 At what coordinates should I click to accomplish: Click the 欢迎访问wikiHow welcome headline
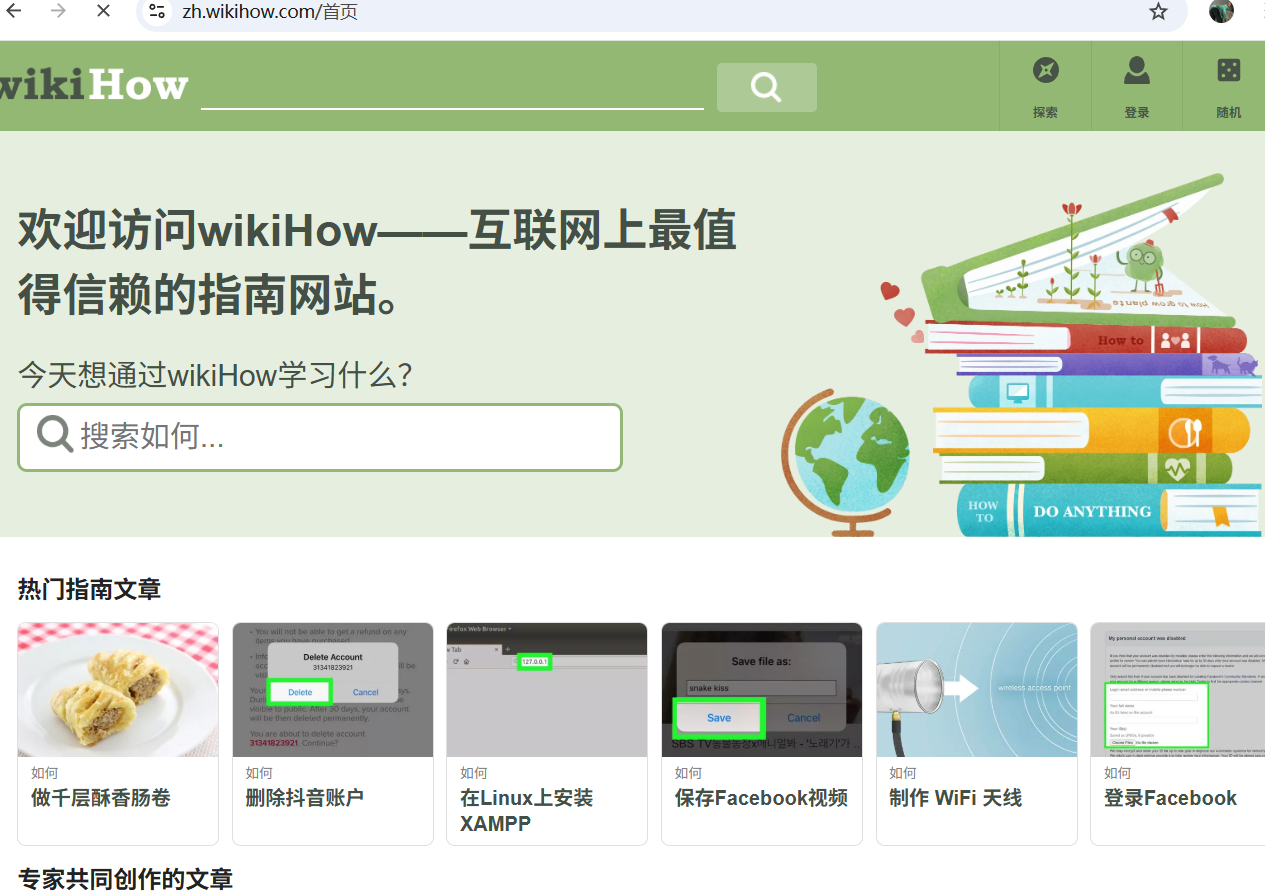point(378,262)
